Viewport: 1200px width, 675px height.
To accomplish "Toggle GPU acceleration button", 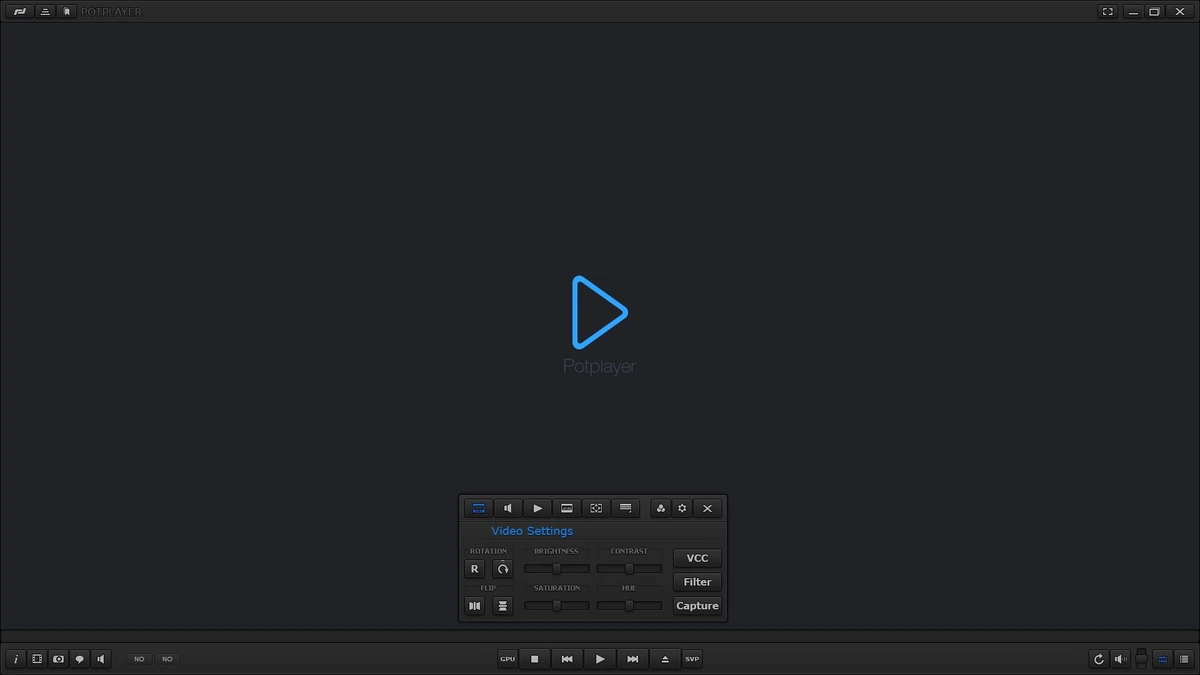I will [x=508, y=659].
